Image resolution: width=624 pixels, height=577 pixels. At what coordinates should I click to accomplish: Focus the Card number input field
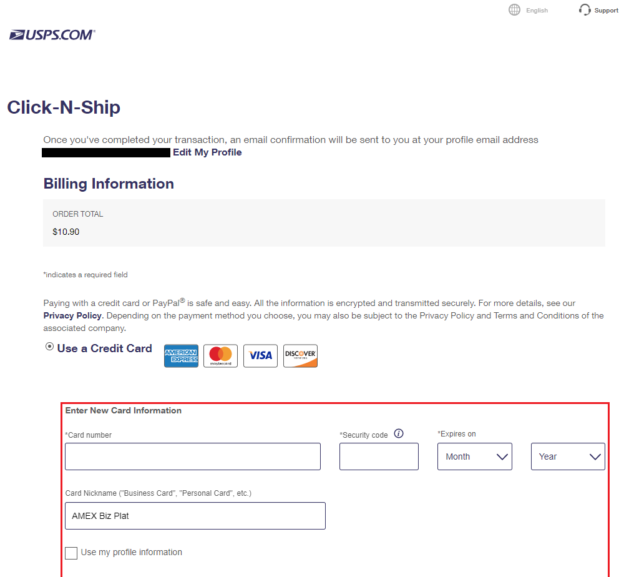click(193, 456)
